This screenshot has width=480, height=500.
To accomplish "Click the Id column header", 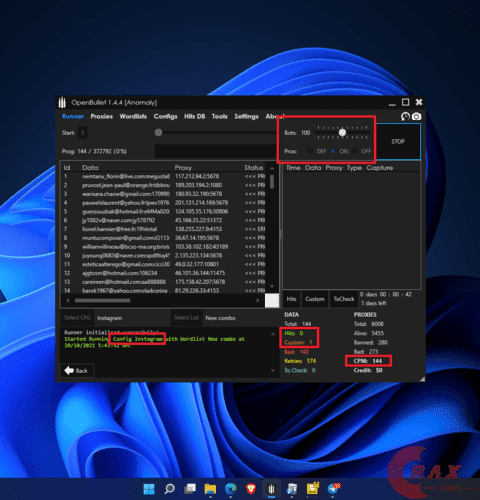I will 67,168.
